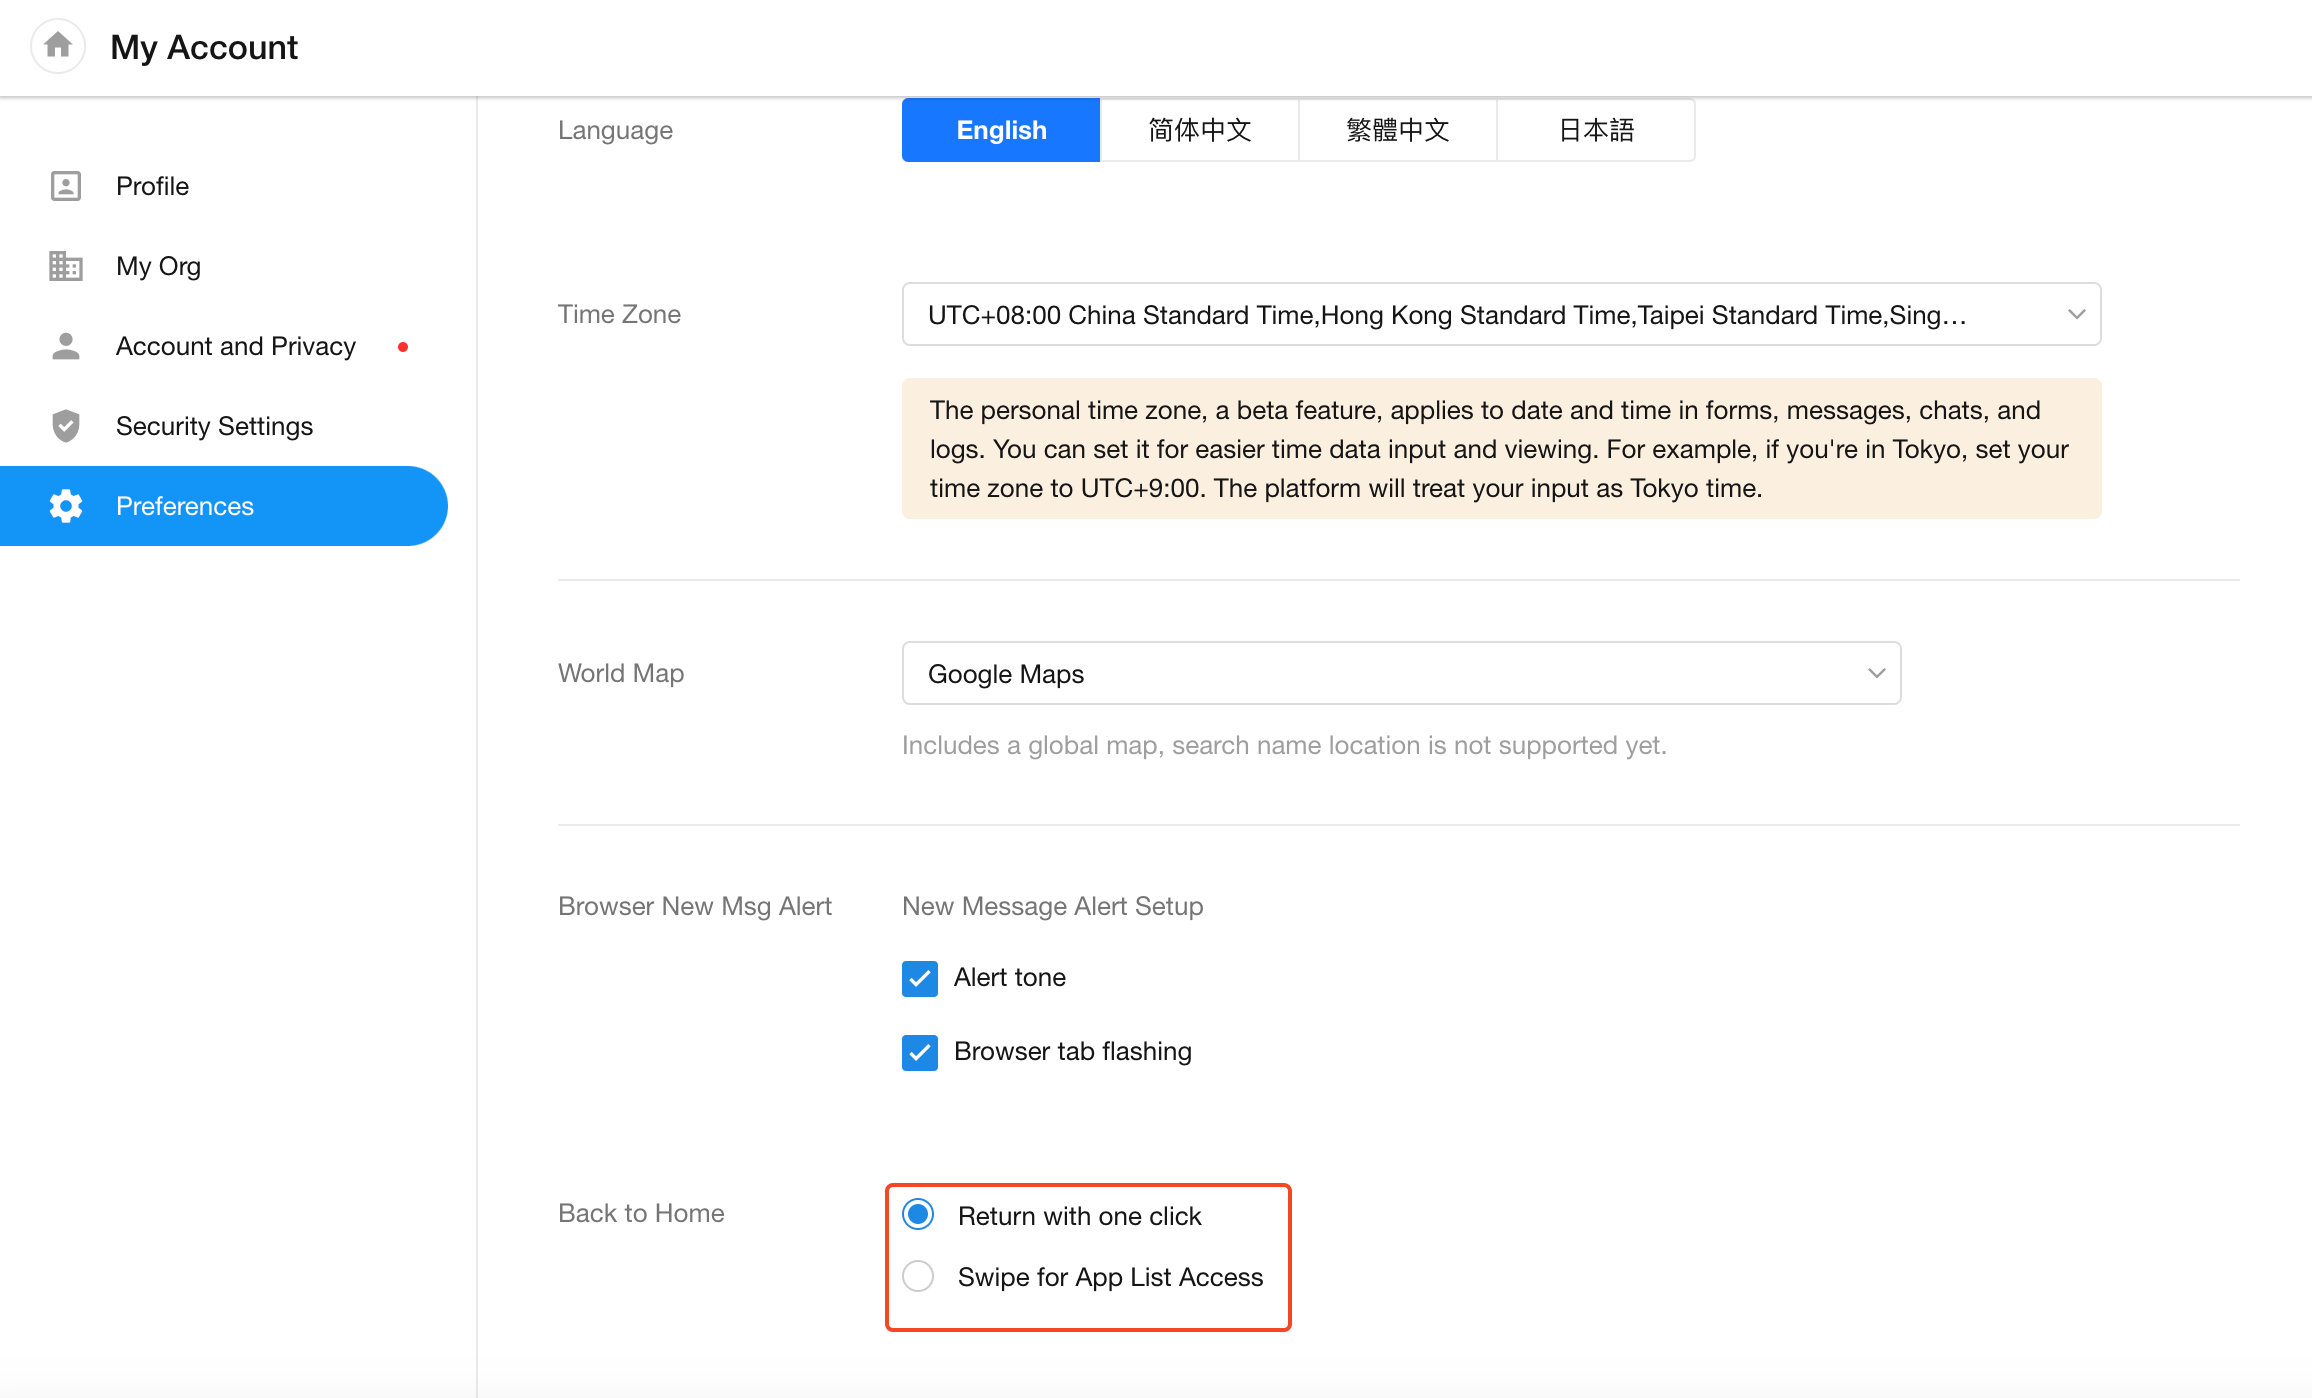This screenshot has height=1398, width=2312.
Task: Click the My Org building icon
Action: point(66,266)
